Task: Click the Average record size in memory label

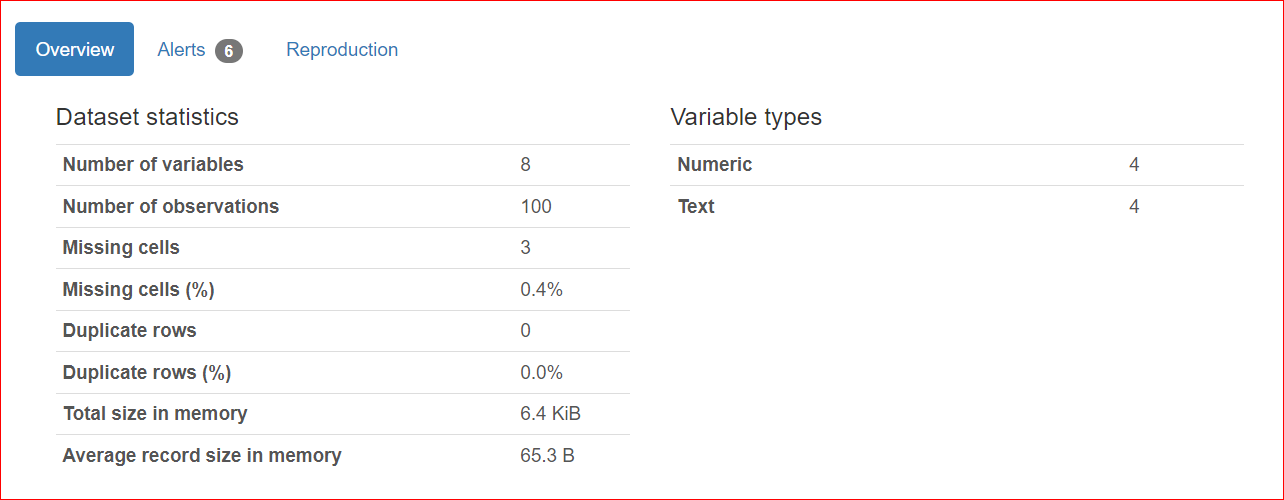Action: pyautogui.click(x=202, y=455)
